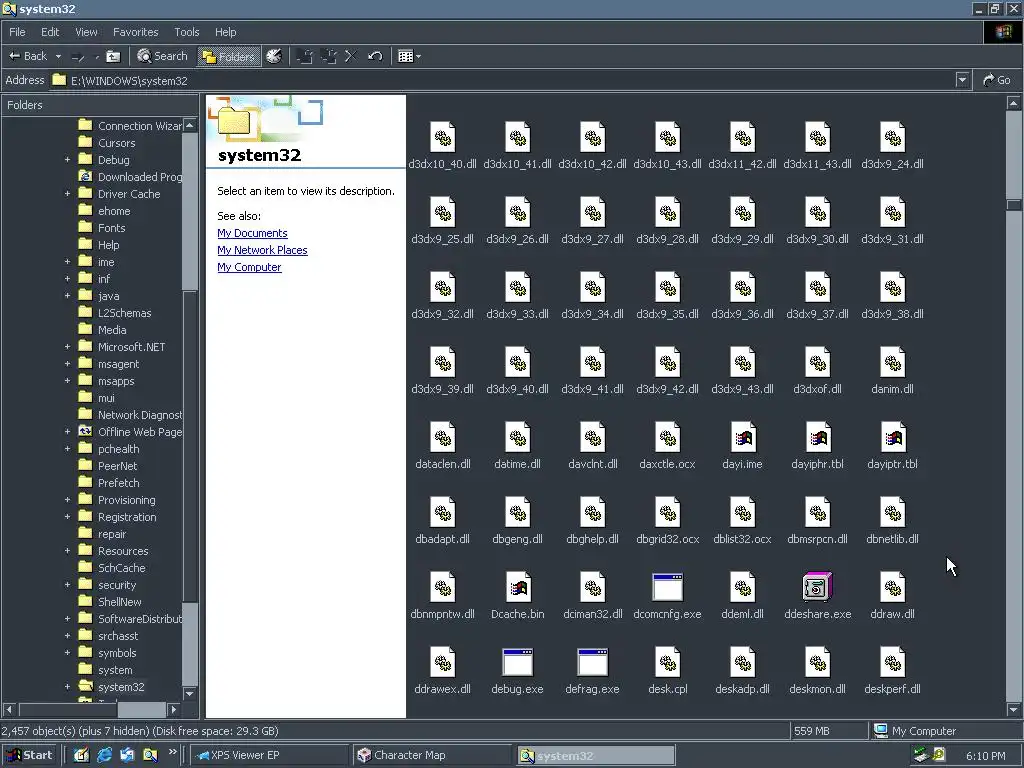Select the dcomcnfg.exe program icon
The image size is (1024, 768).
[667, 588]
